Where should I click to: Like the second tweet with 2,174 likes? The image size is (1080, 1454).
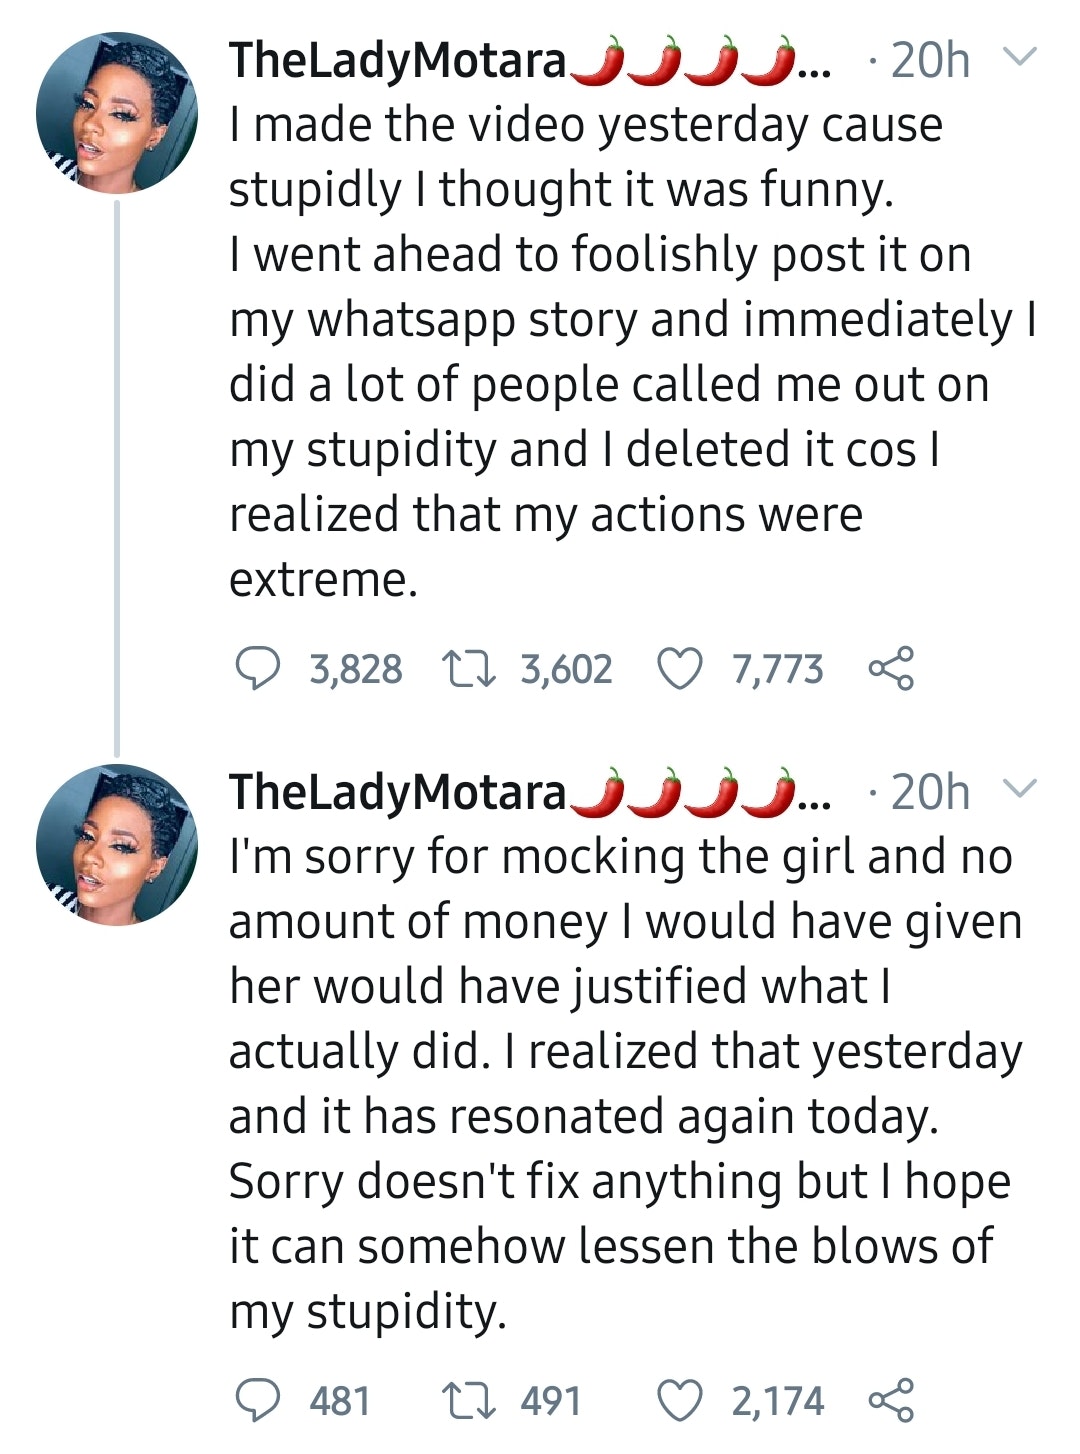pos(680,1401)
